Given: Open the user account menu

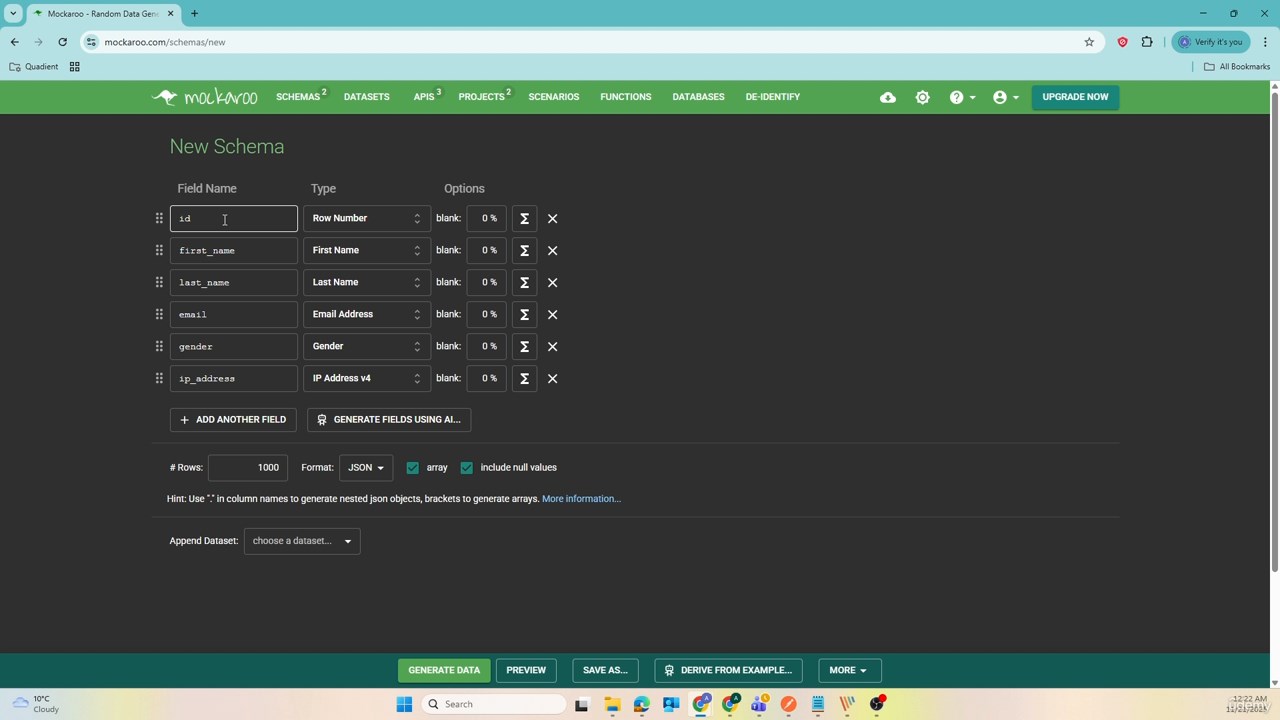Looking at the screenshot, I should pyautogui.click(x=1005, y=97).
